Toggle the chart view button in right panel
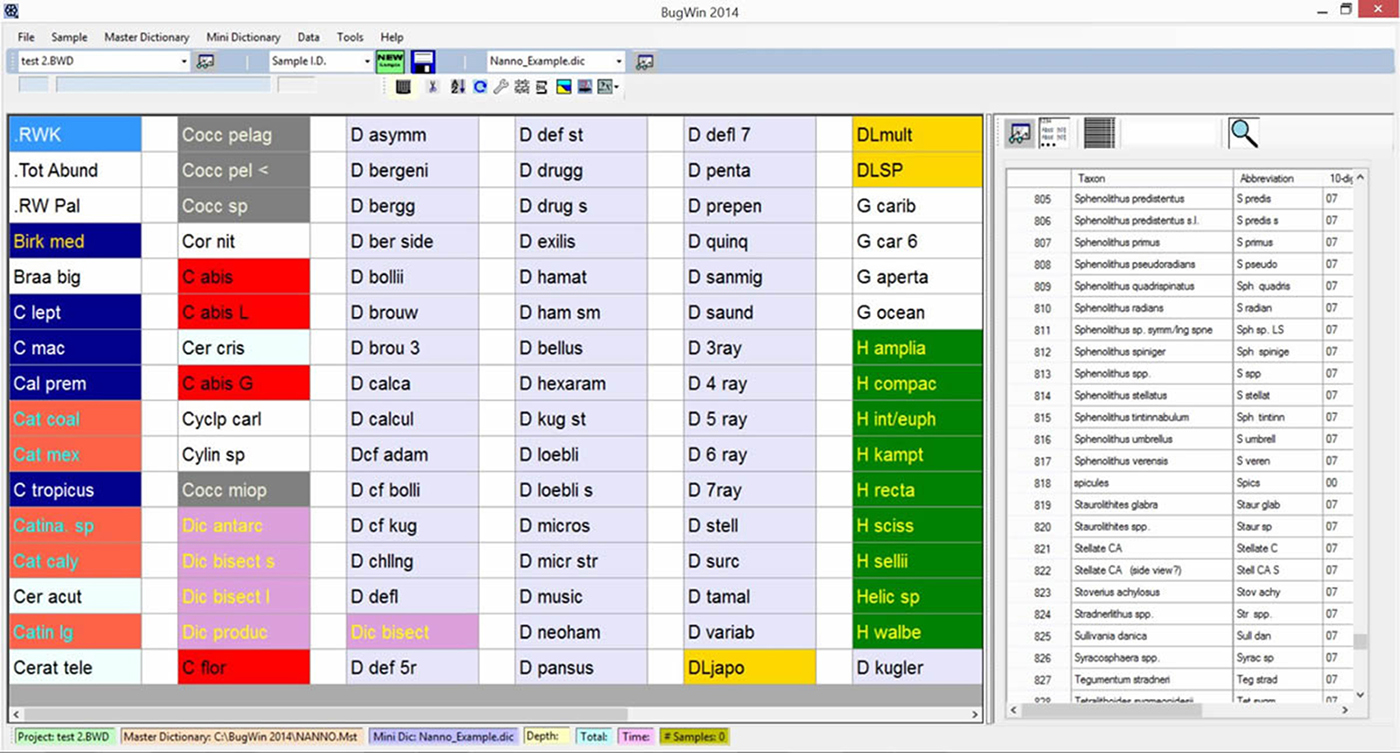The width and height of the screenshot is (1400, 753). coord(1018,132)
